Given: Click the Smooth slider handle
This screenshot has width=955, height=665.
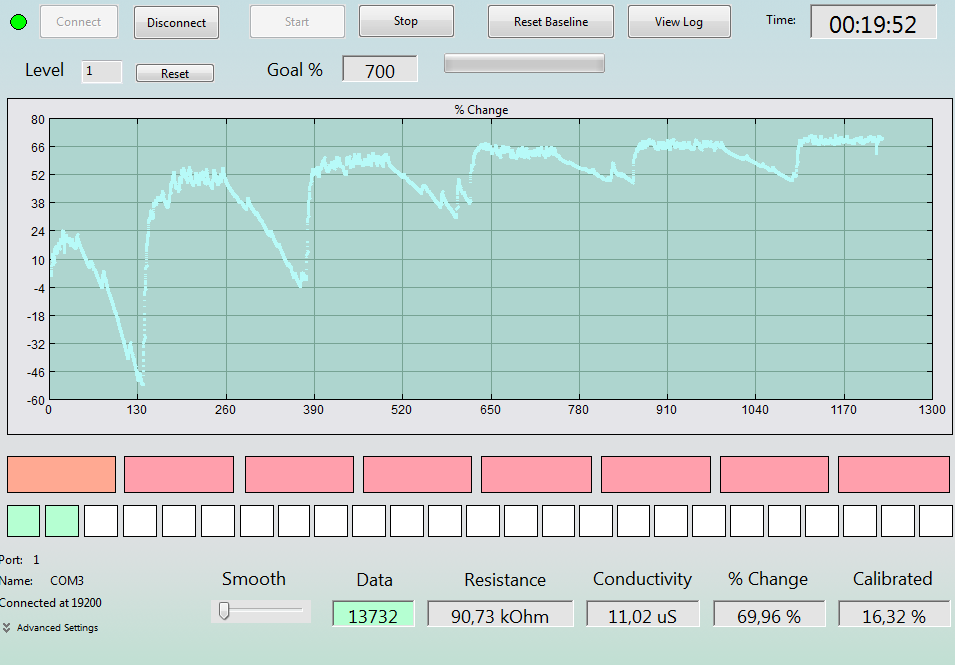Looking at the screenshot, I should coord(224,610).
